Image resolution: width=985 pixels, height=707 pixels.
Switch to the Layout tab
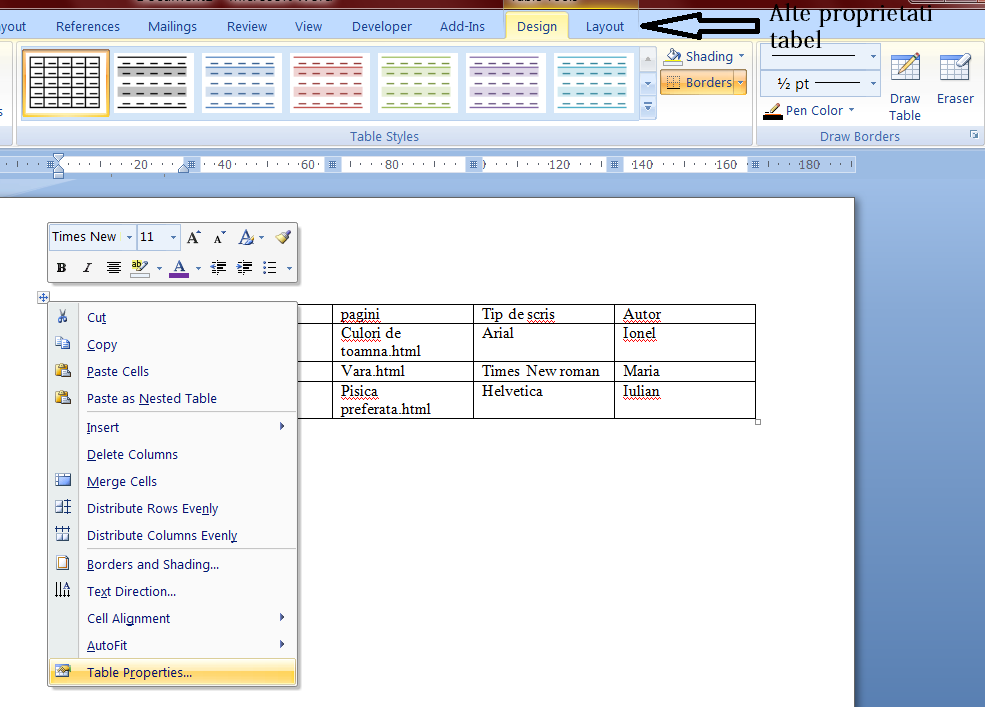coord(604,26)
